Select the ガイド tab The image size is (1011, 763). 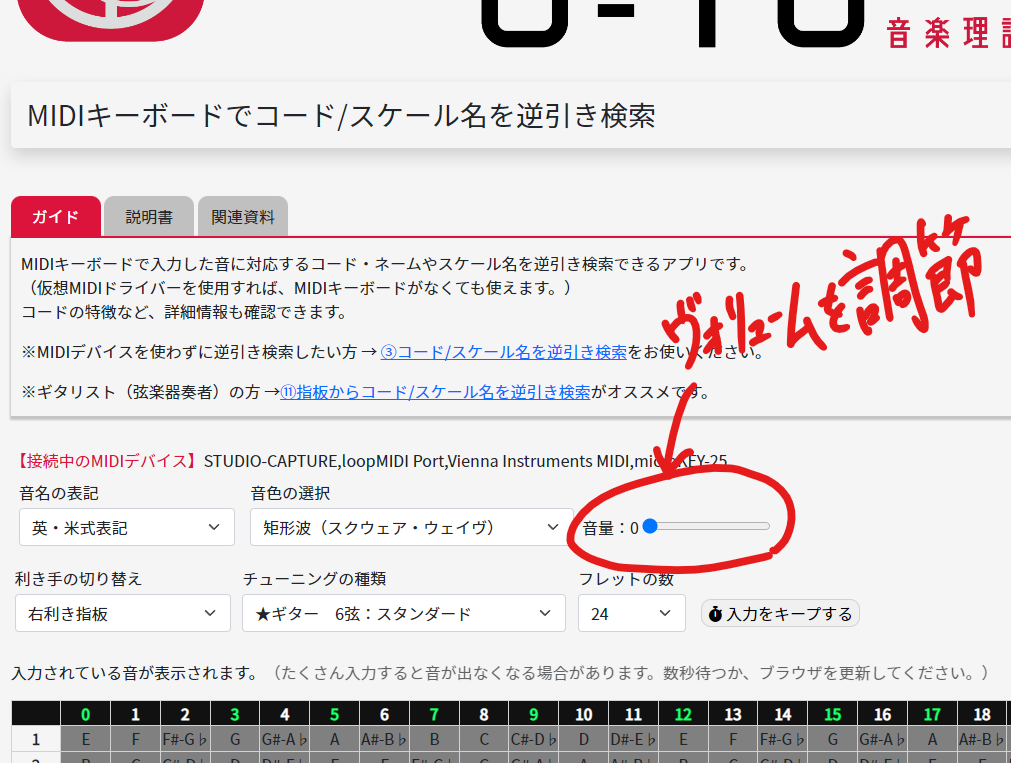54,216
